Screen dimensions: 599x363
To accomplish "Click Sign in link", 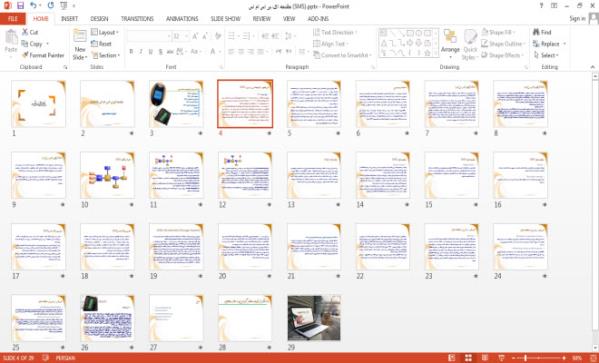I will coord(577,18).
